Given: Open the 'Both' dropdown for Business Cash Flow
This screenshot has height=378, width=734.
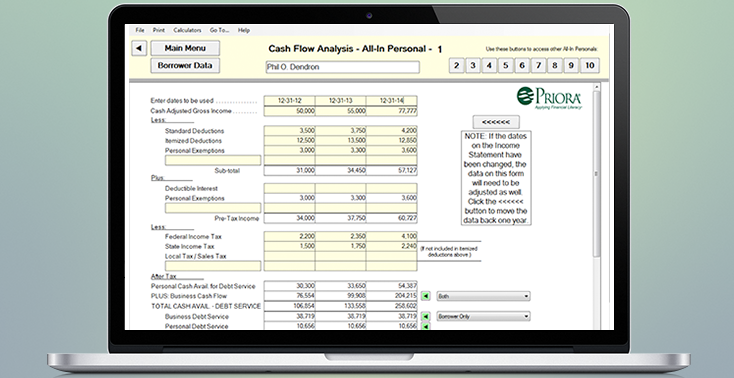Looking at the screenshot, I should pos(483,296).
